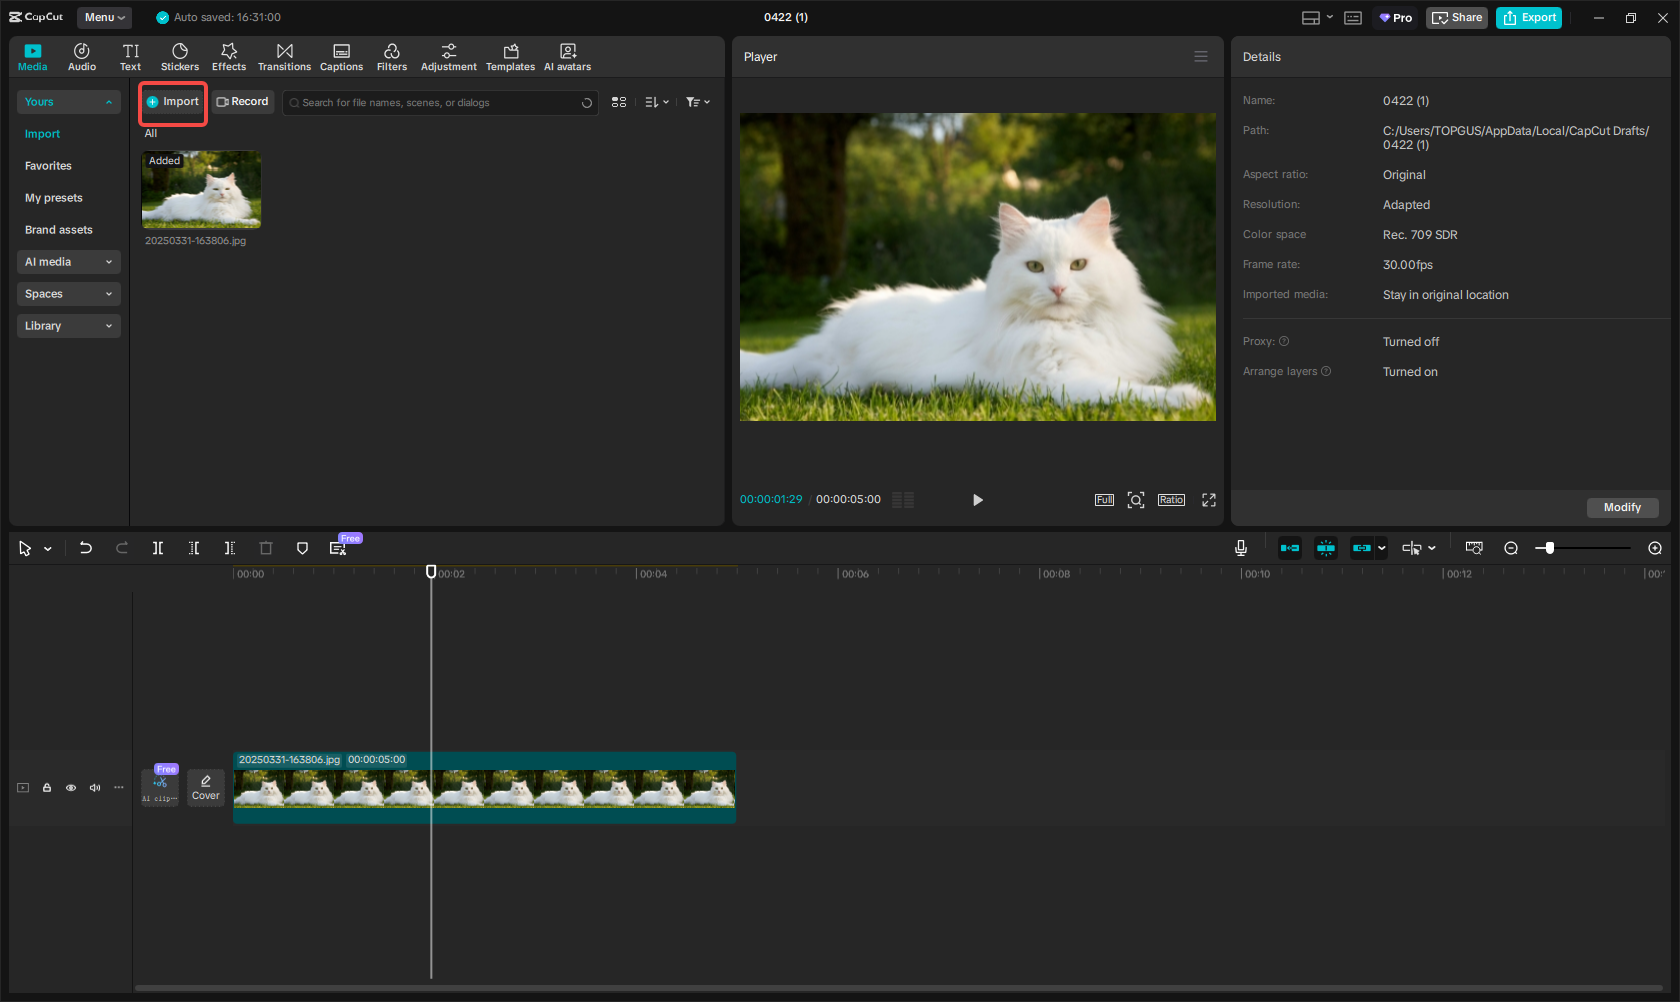Adjust the timeline zoom slider handle
This screenshot has width=1680, height=1002.
click(1549, 548)
